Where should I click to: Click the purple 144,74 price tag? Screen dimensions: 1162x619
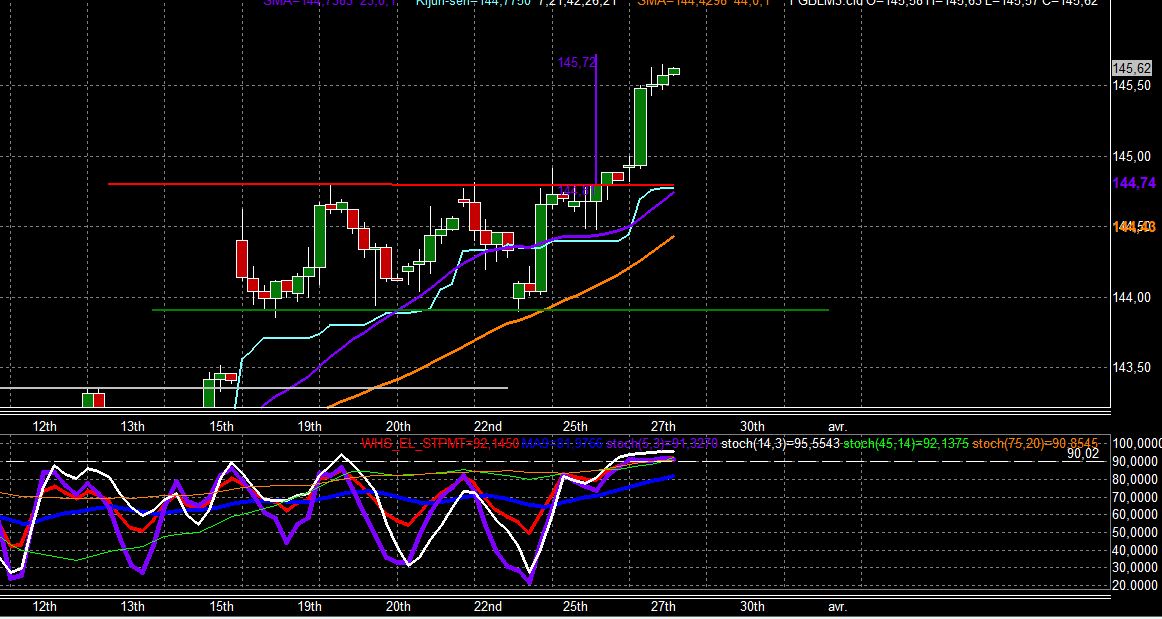click(x=1132, y=183)
